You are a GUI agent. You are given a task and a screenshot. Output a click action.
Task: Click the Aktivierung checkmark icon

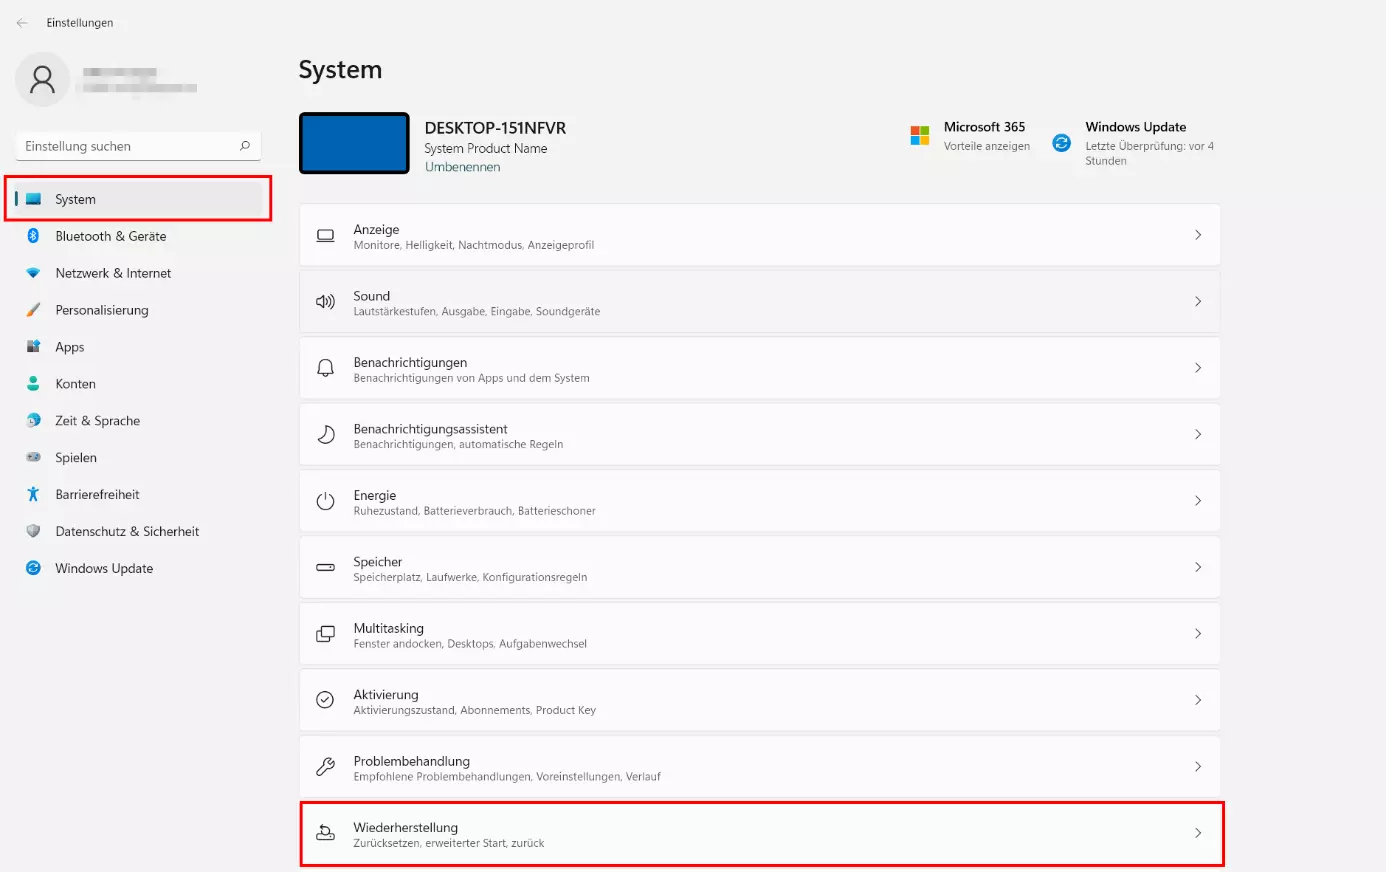click(325, 700)
